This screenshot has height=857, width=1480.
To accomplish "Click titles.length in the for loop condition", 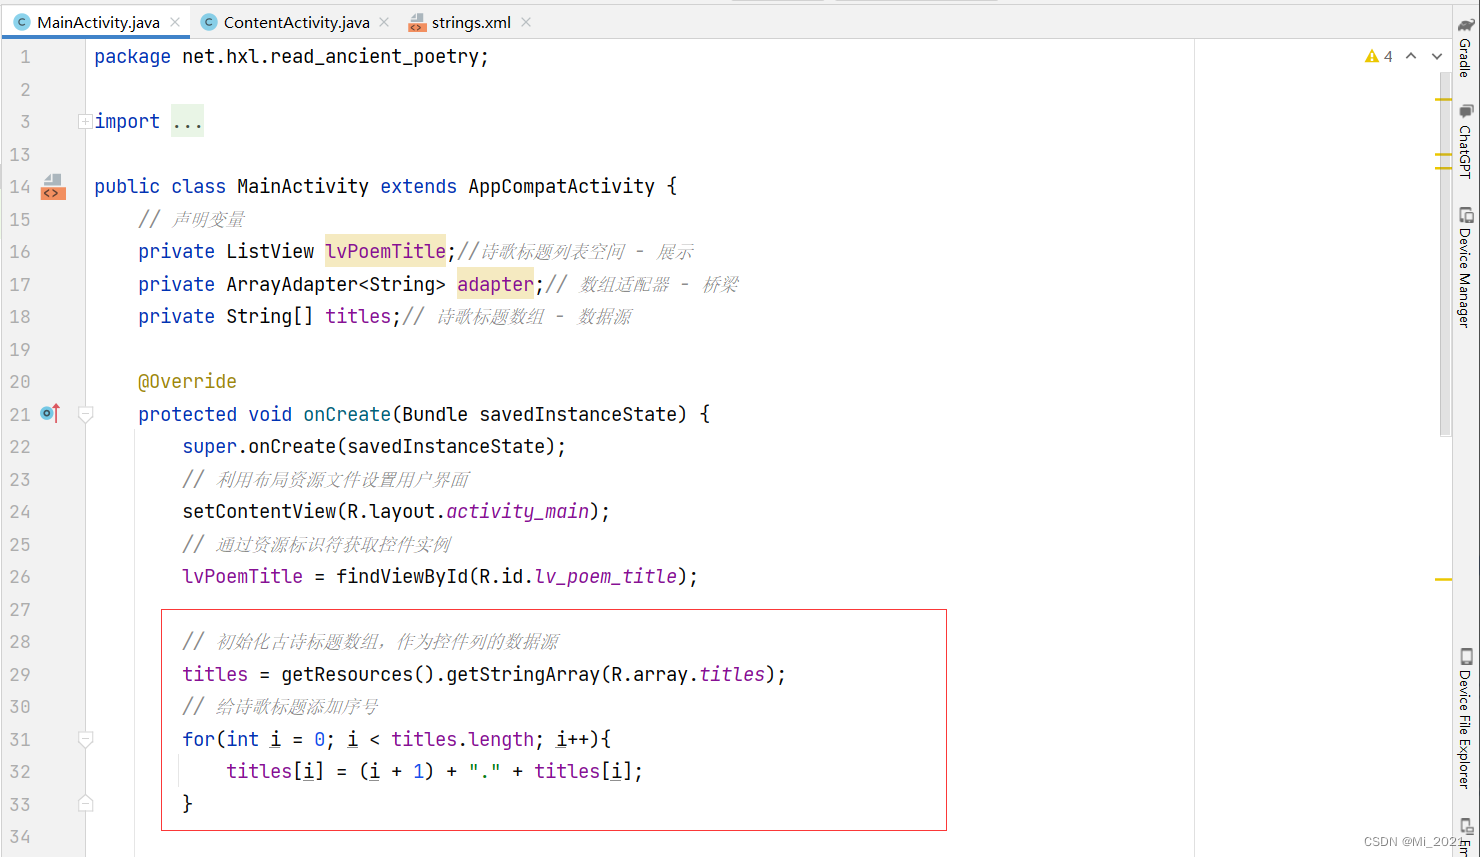I will point(463,739).
